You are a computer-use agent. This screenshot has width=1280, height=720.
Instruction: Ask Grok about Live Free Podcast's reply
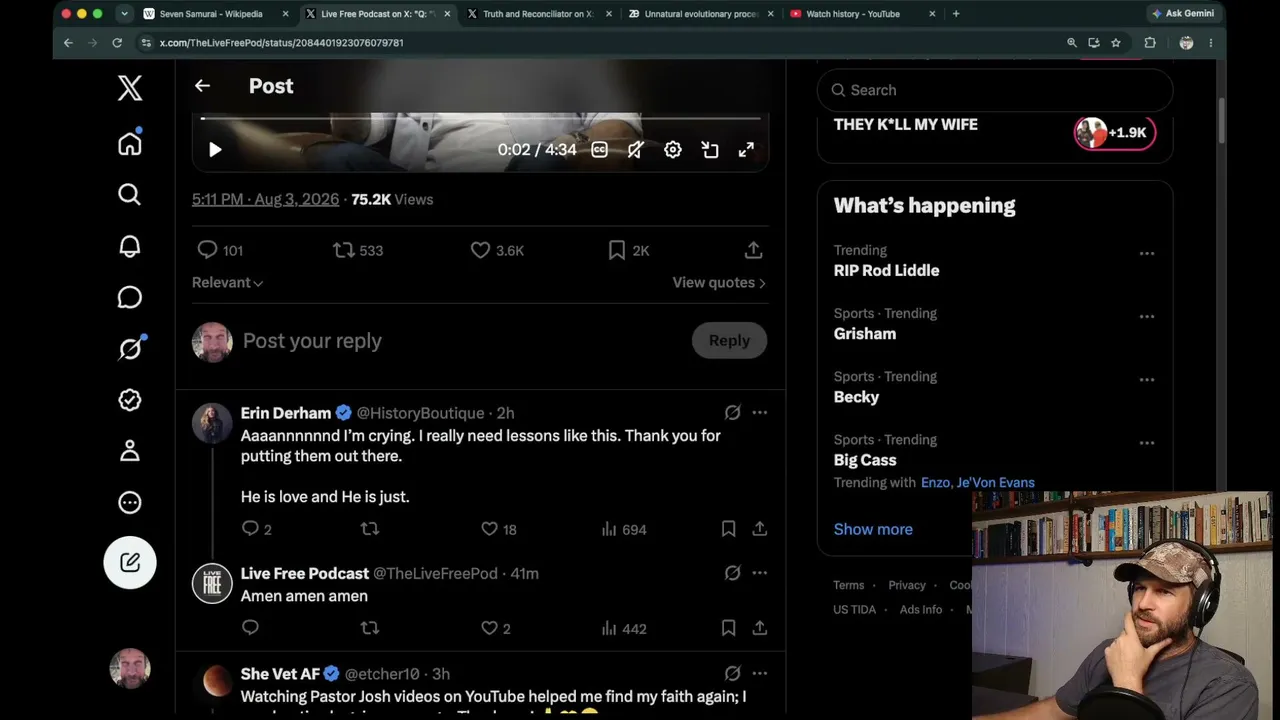pyautogui.click(x=733, y=573)
